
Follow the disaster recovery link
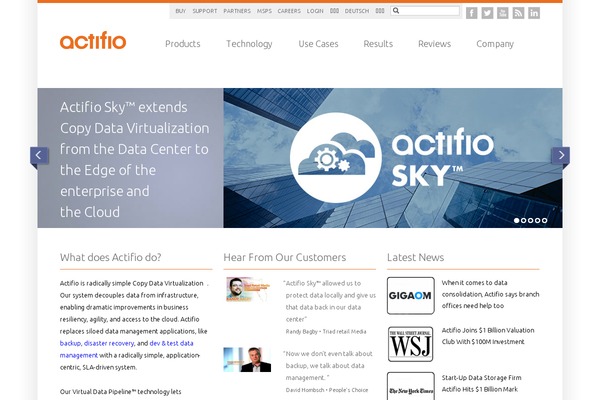coord(109,343)
